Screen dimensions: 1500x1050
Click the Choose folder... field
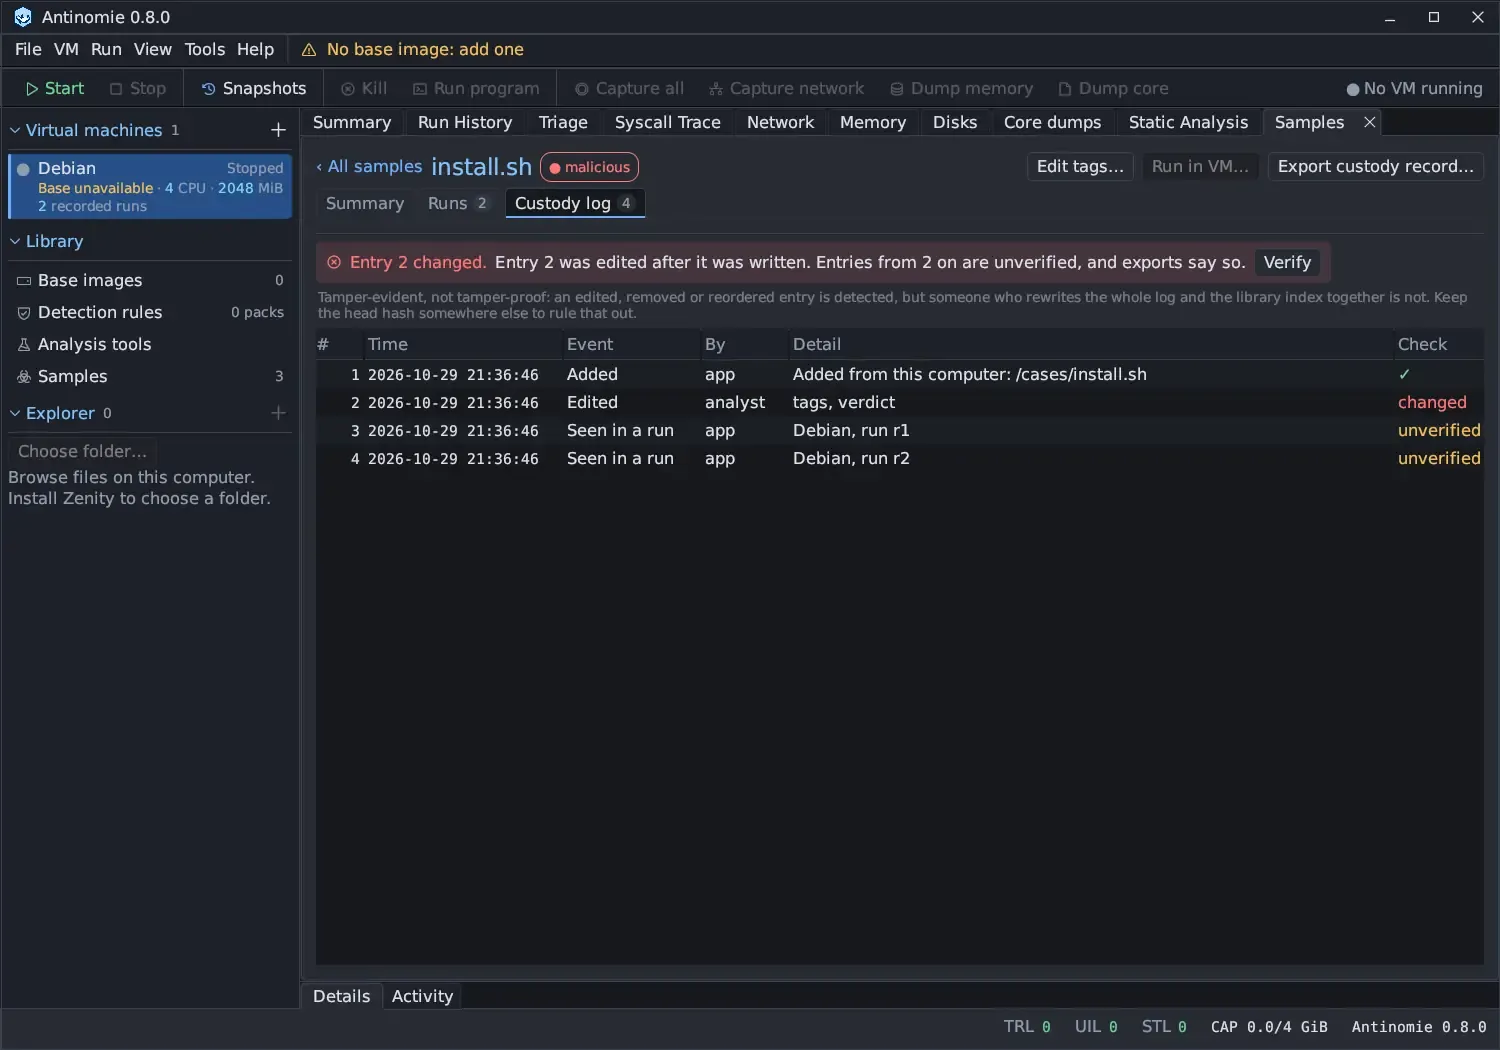(x=83, y=451)
